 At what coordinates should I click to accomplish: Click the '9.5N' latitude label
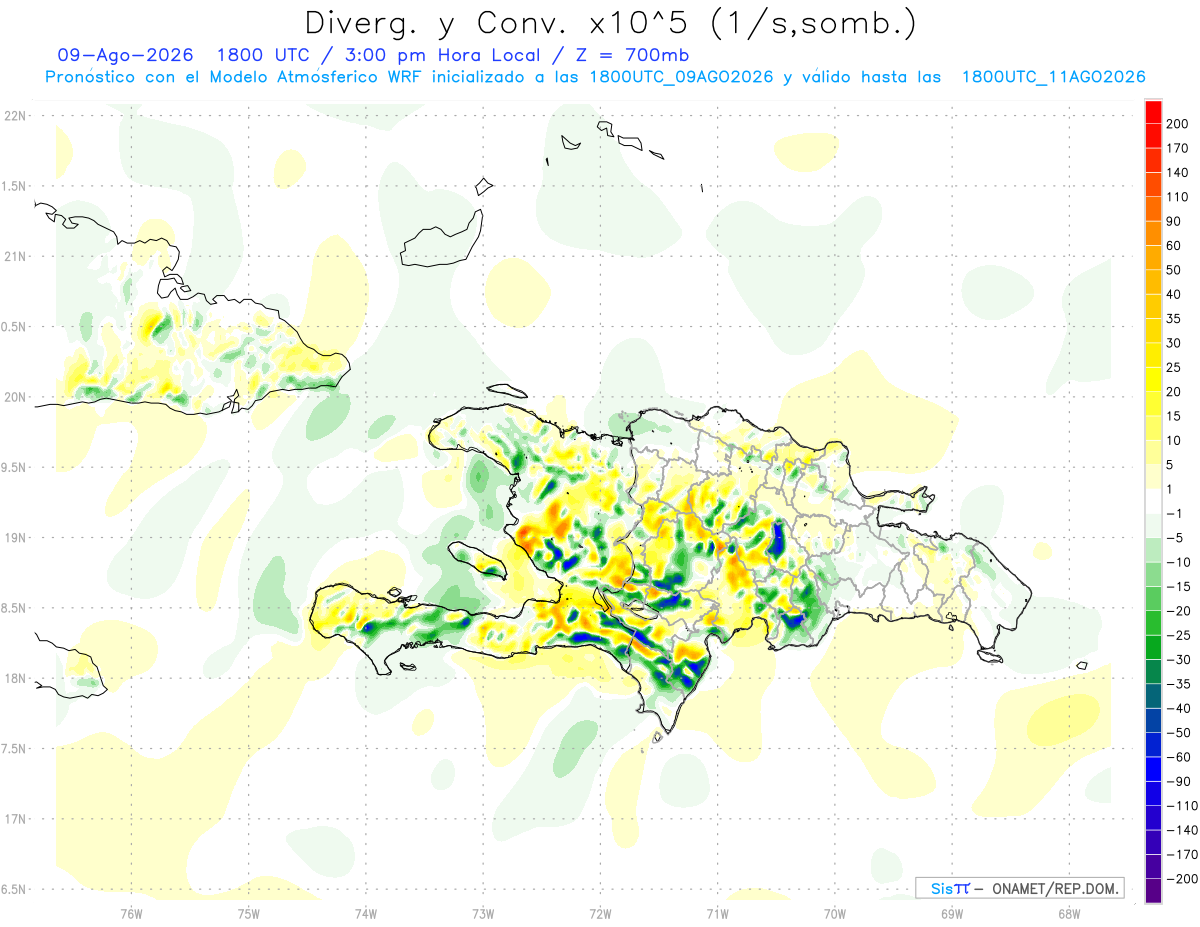pos(14,468)
